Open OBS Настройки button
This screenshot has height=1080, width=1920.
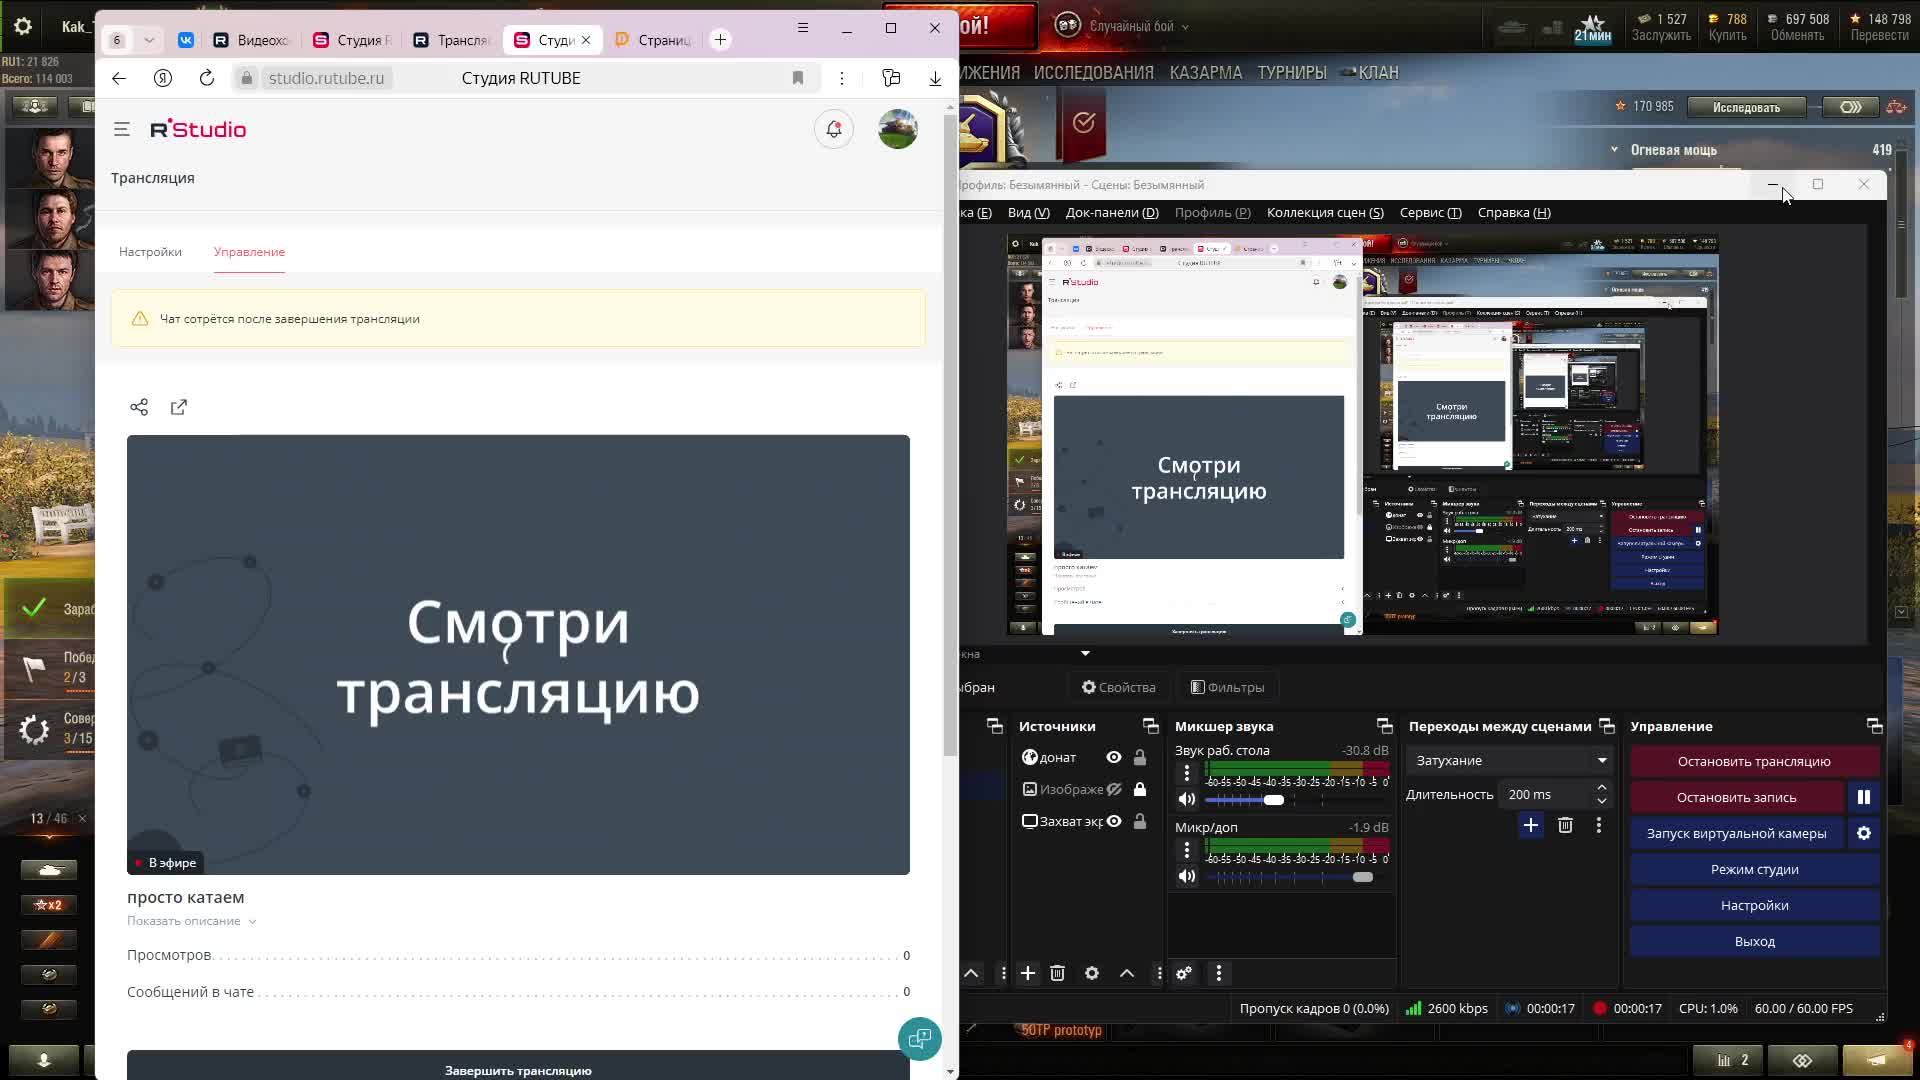[x=1754, y=905]
